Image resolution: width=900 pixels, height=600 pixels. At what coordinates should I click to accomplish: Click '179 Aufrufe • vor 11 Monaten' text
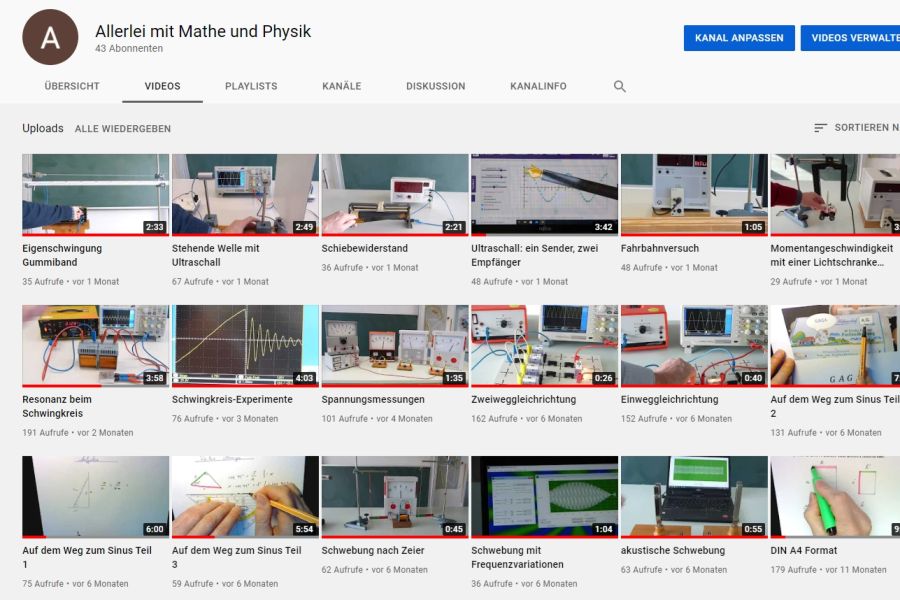pos(828,570)
